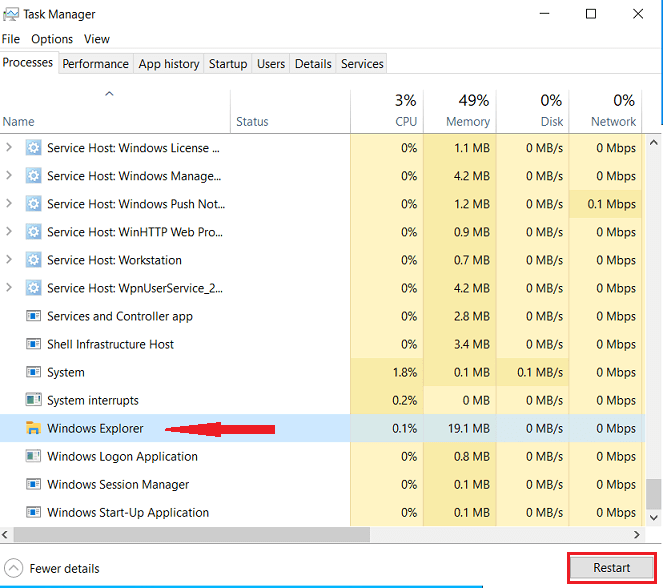This screenshot has height=588, width=663.
Task: Click the 0.2% CPU value of System interrupts
Action: (x=405, y=400)
